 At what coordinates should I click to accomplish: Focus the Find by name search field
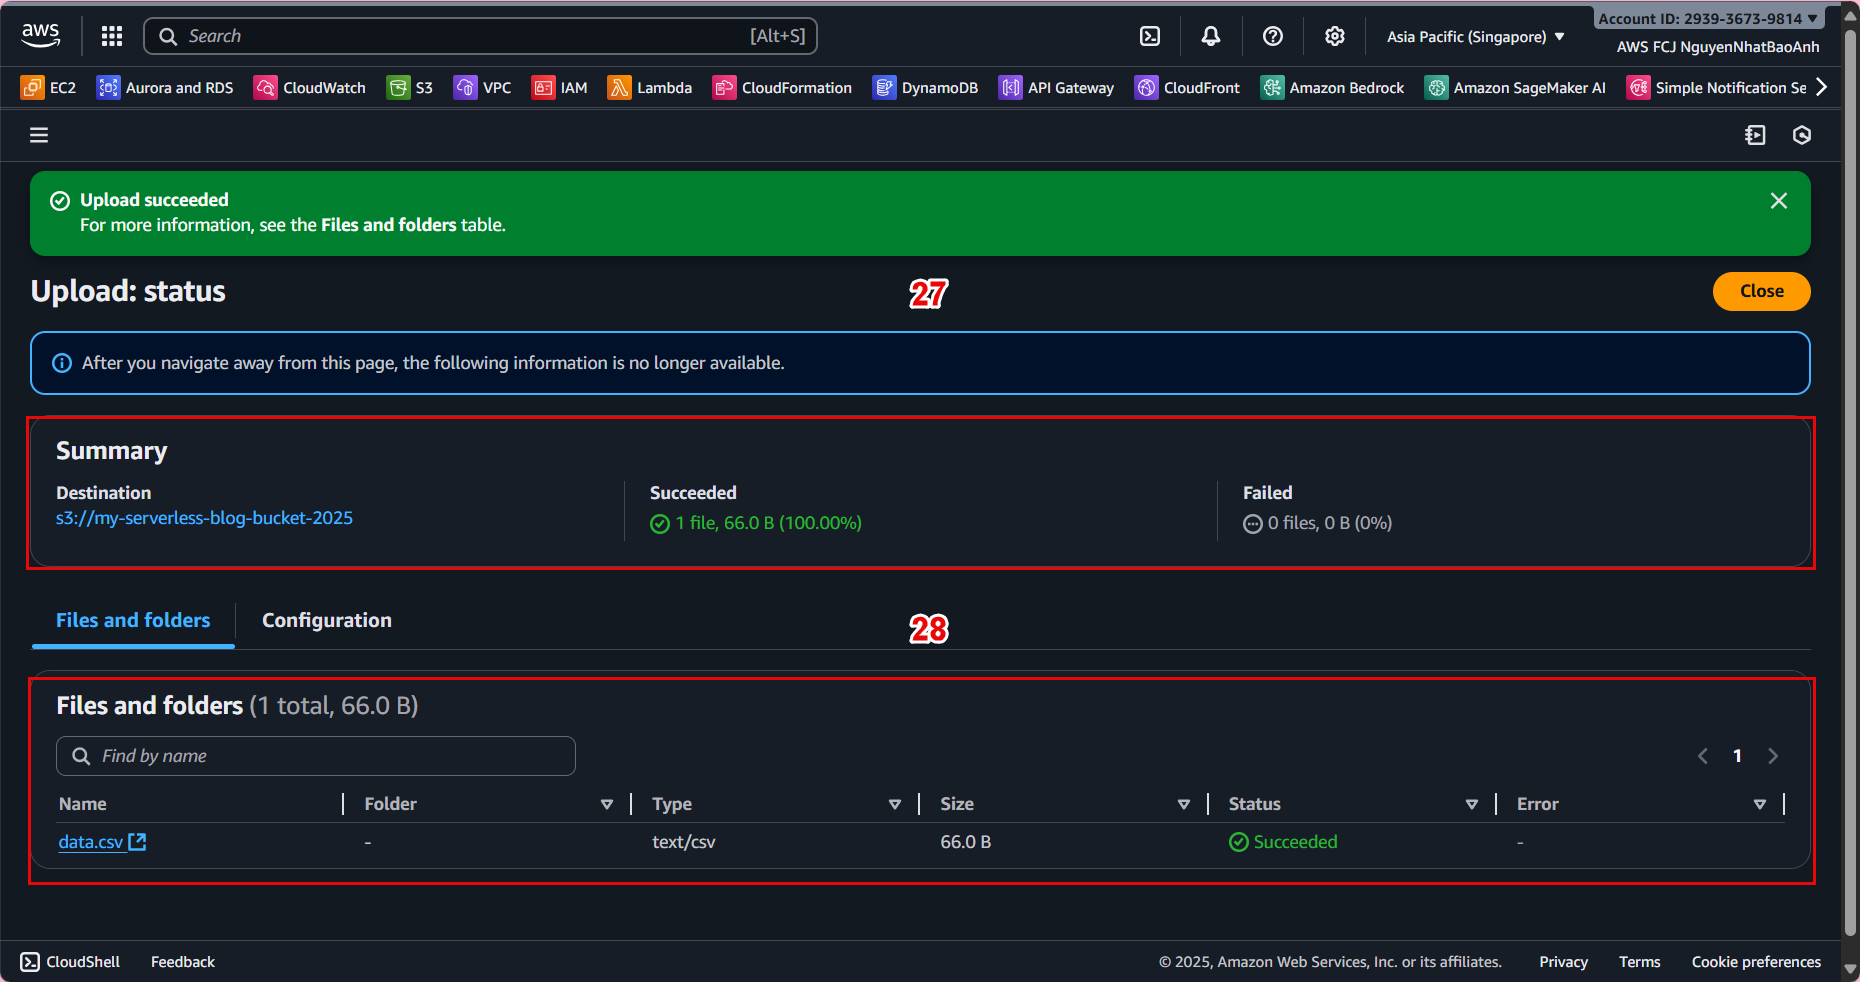click(x=316, y=756)
